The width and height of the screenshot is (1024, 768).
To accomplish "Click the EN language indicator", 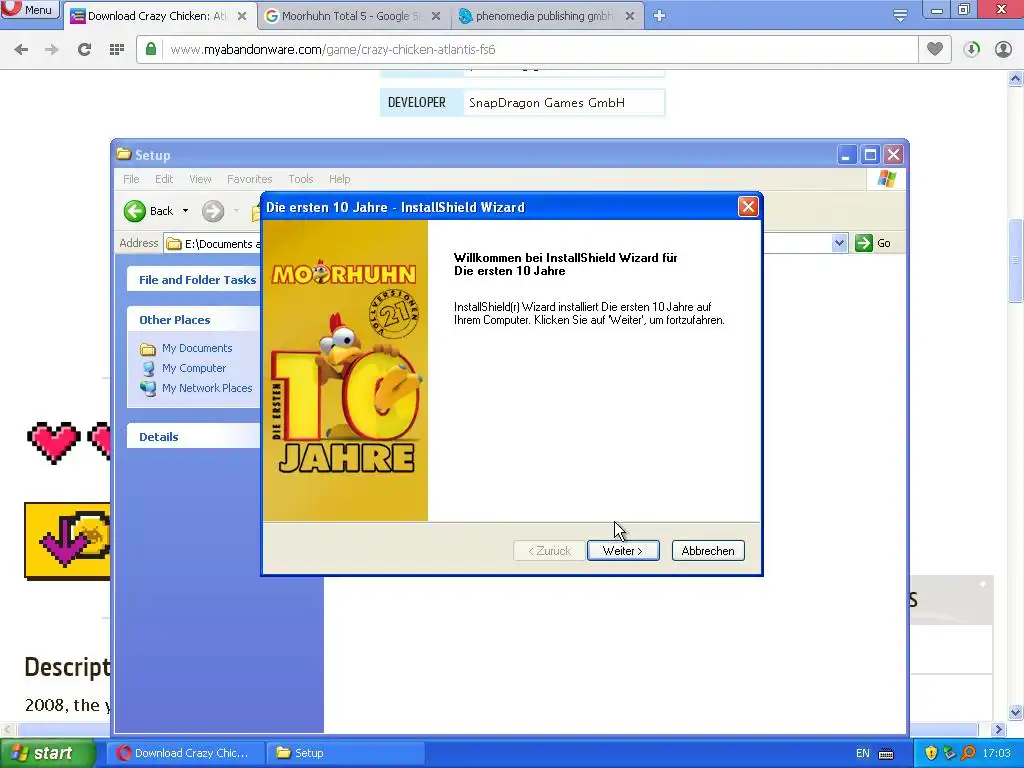I will (863, 754).
